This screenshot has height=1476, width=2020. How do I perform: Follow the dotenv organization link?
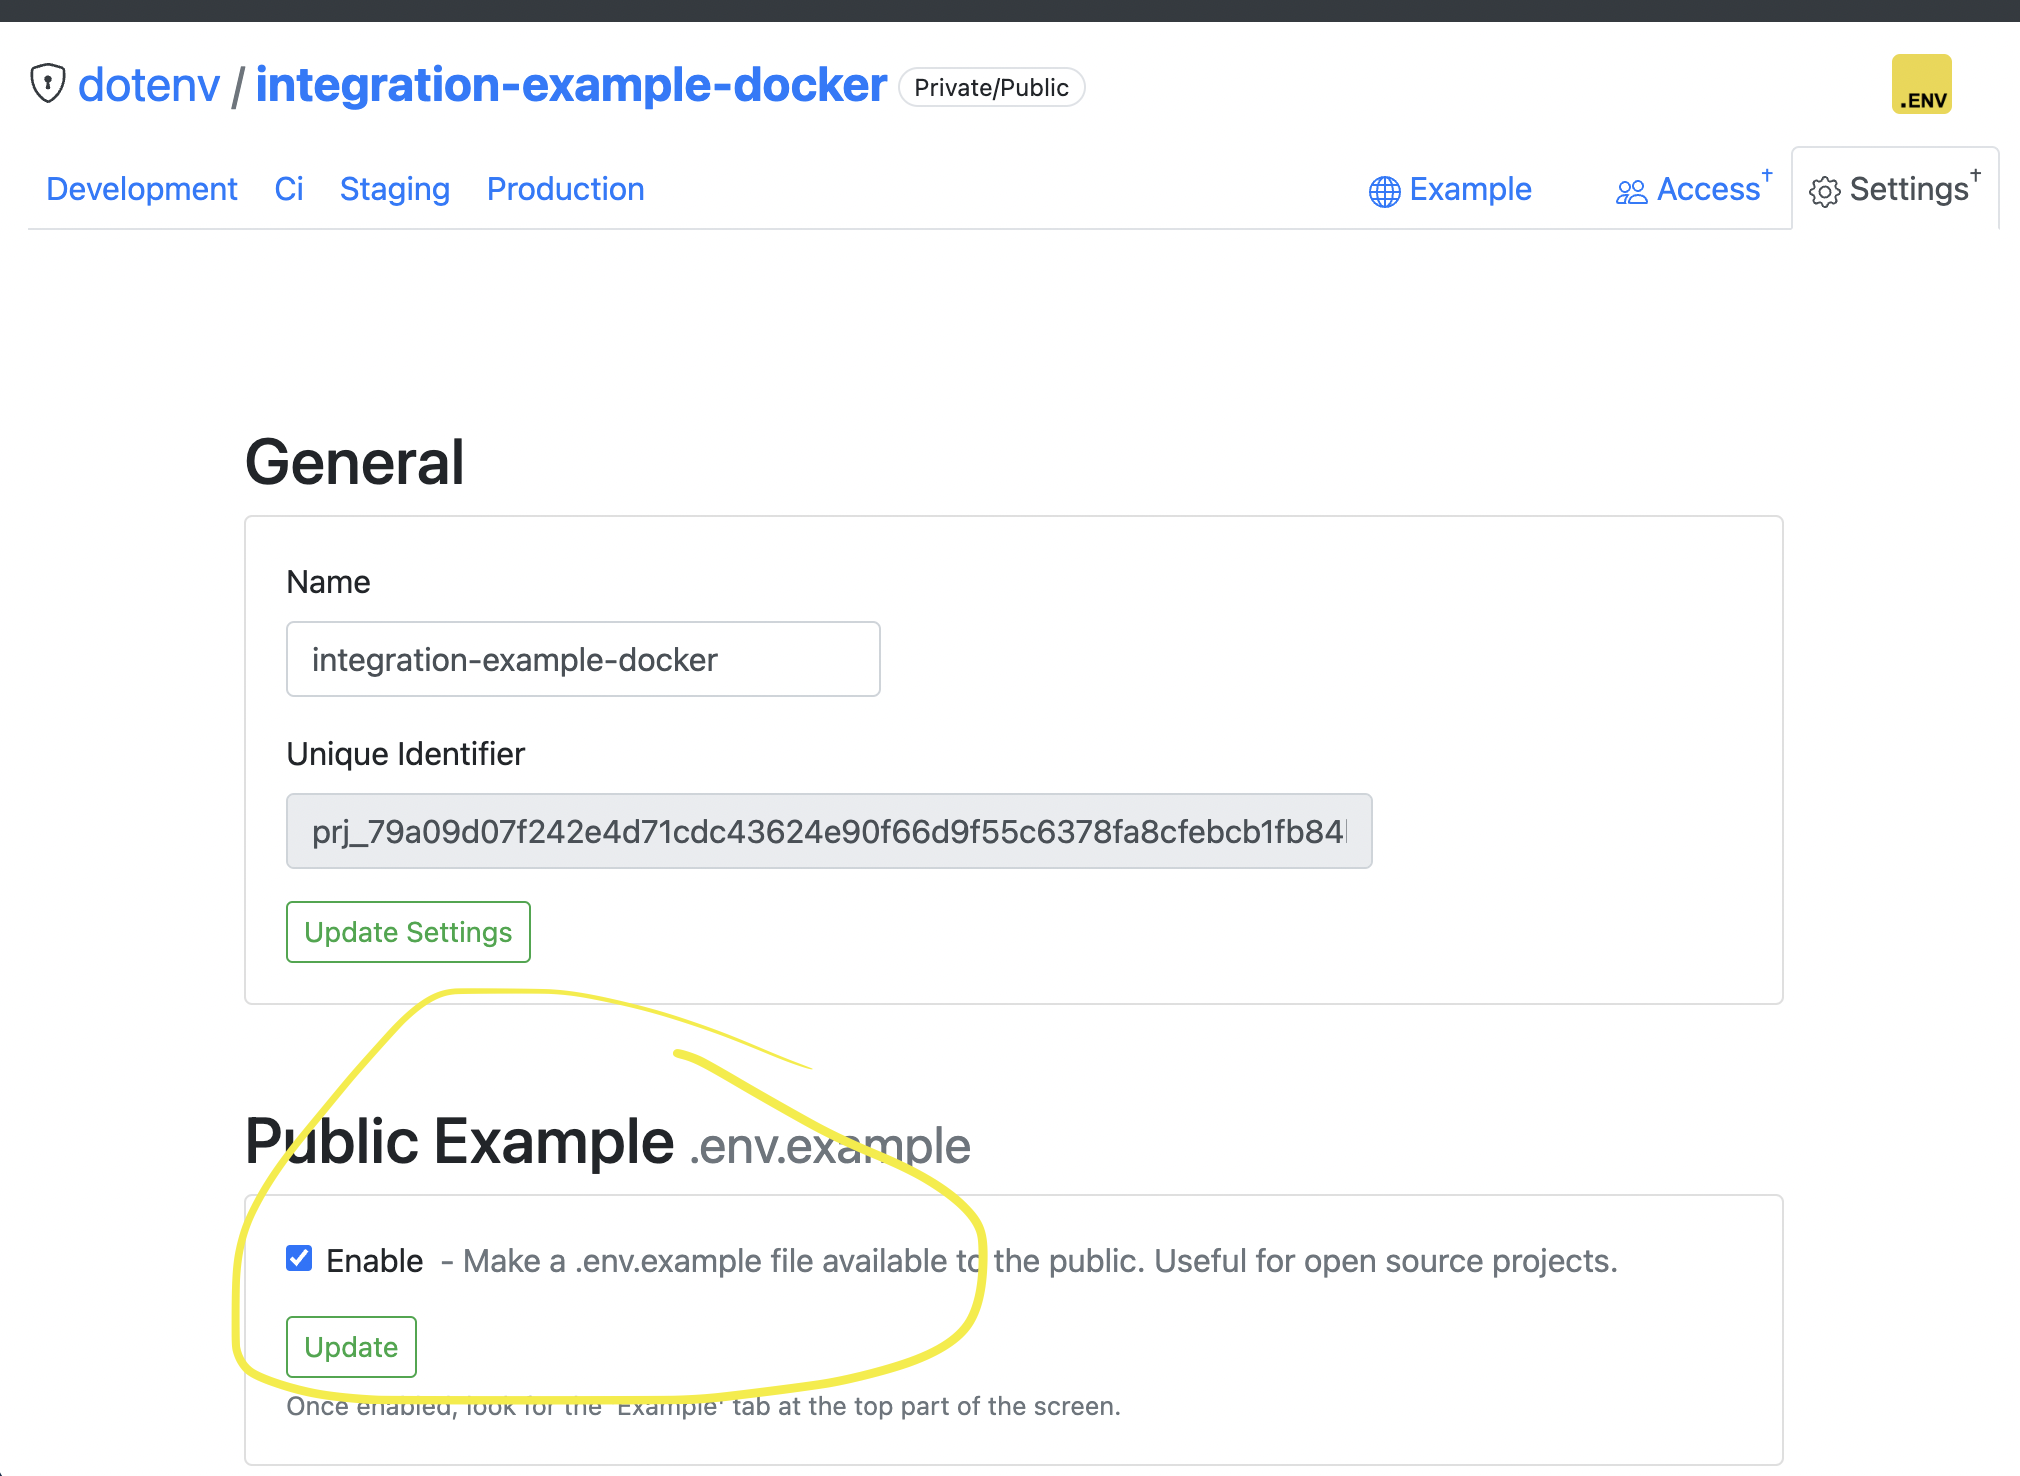[x=149, y=85]
